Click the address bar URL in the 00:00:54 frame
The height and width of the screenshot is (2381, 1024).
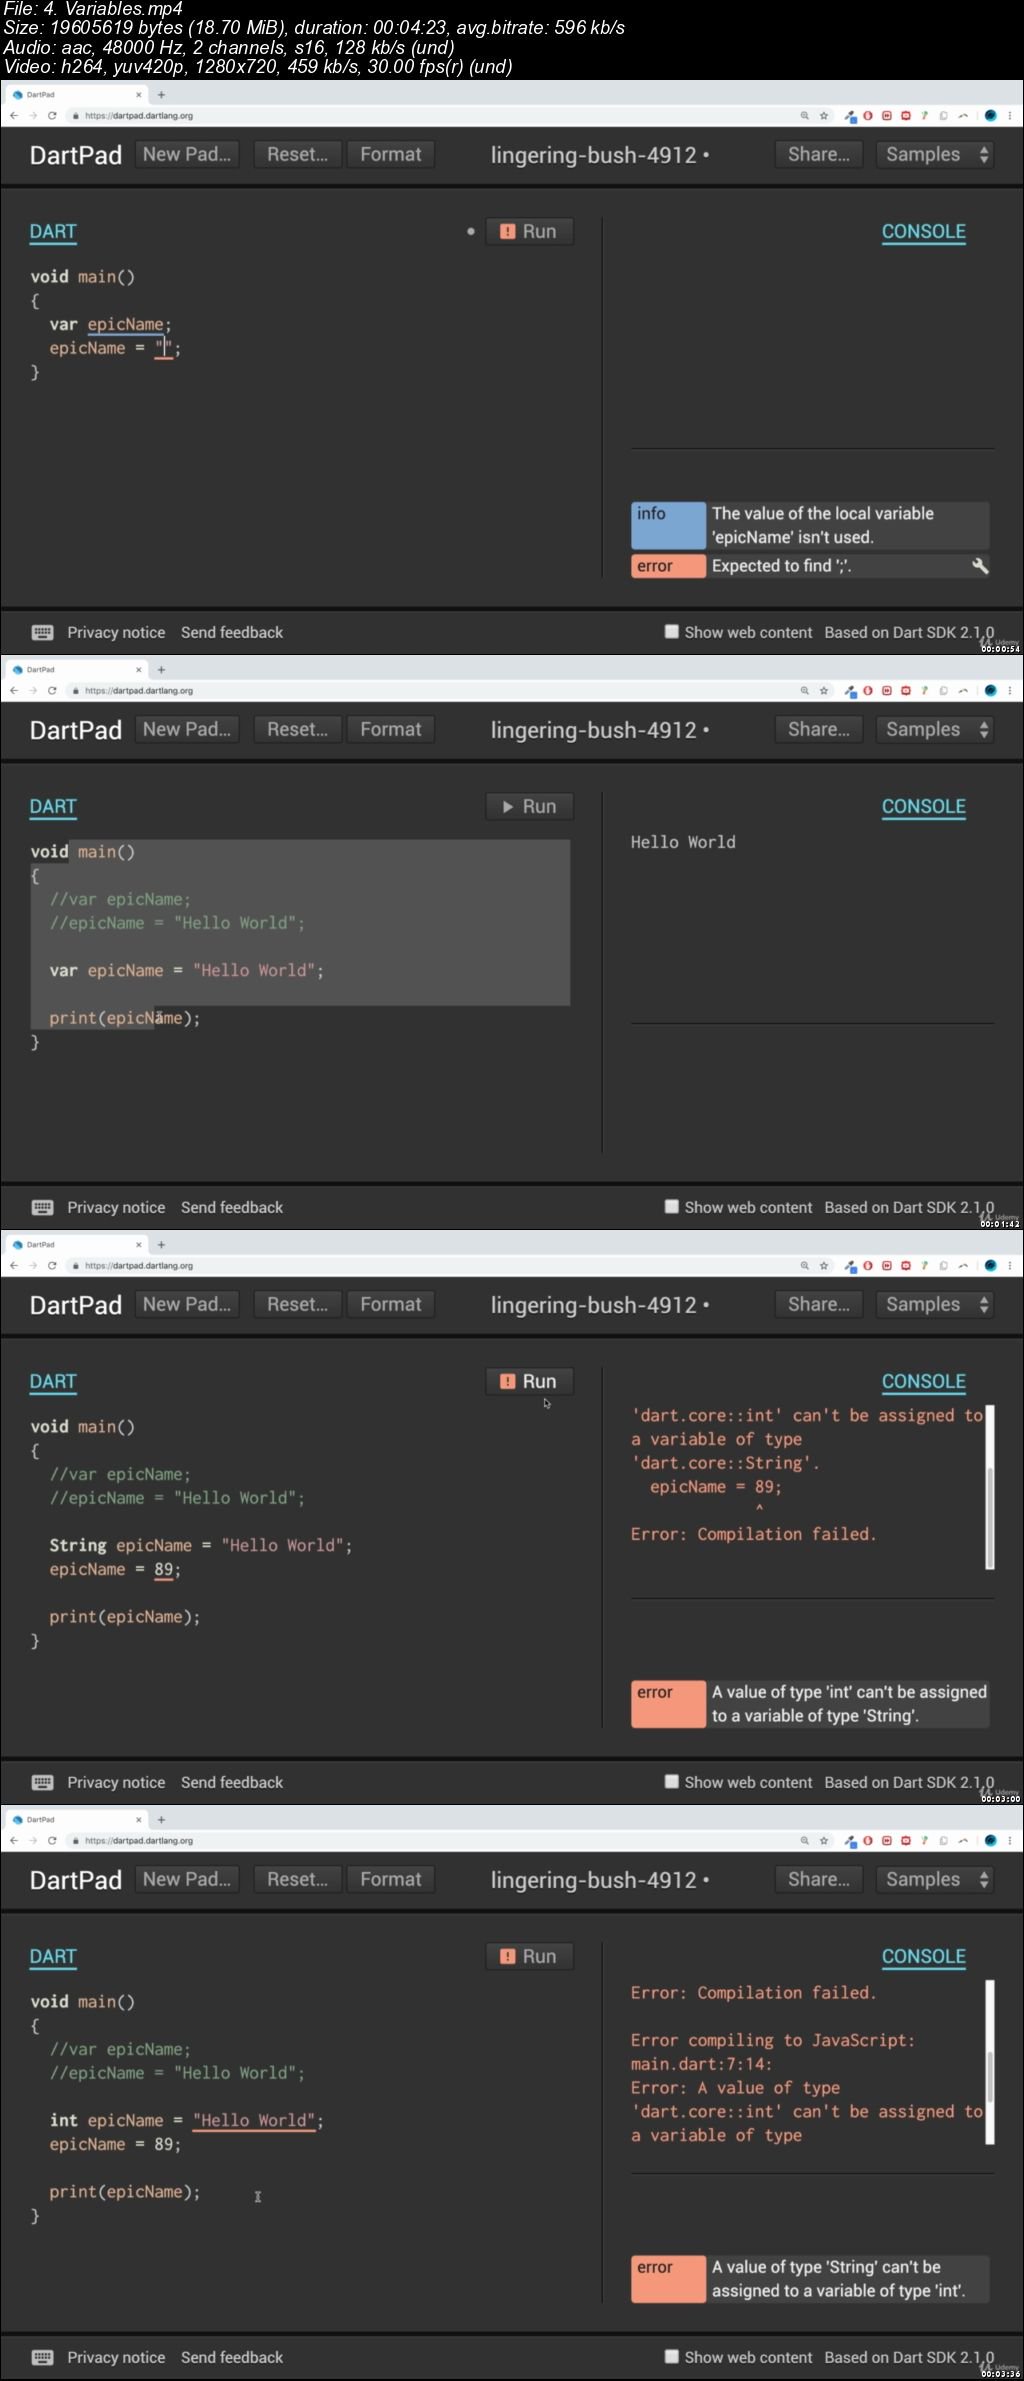click(x=139, y=116)
